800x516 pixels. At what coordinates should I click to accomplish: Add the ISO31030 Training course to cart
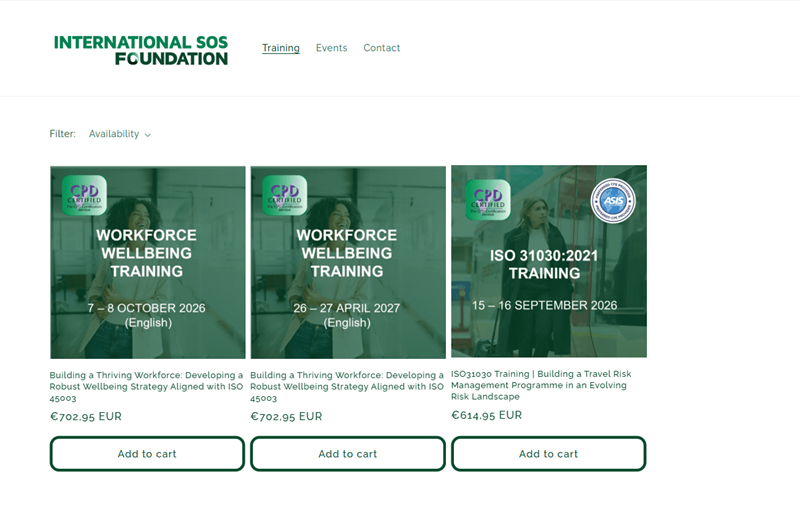click(x=548, y=454)
